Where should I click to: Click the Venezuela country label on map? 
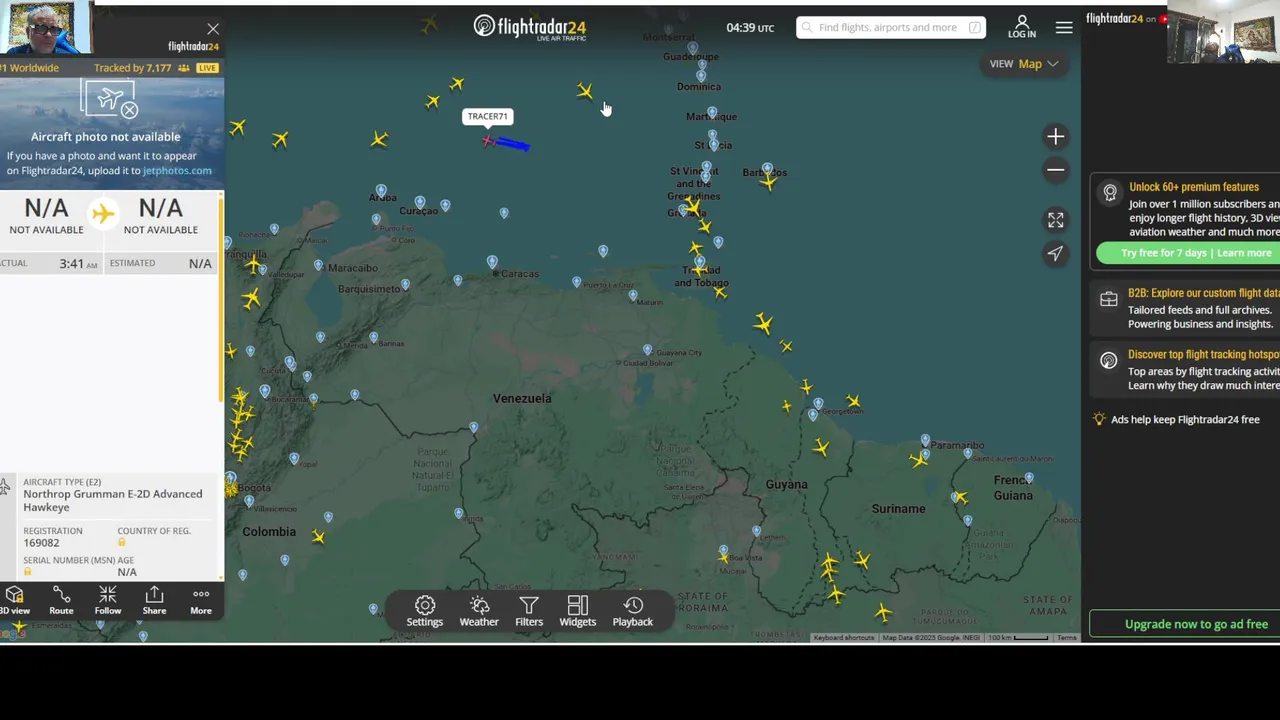[x=522, y=398]
